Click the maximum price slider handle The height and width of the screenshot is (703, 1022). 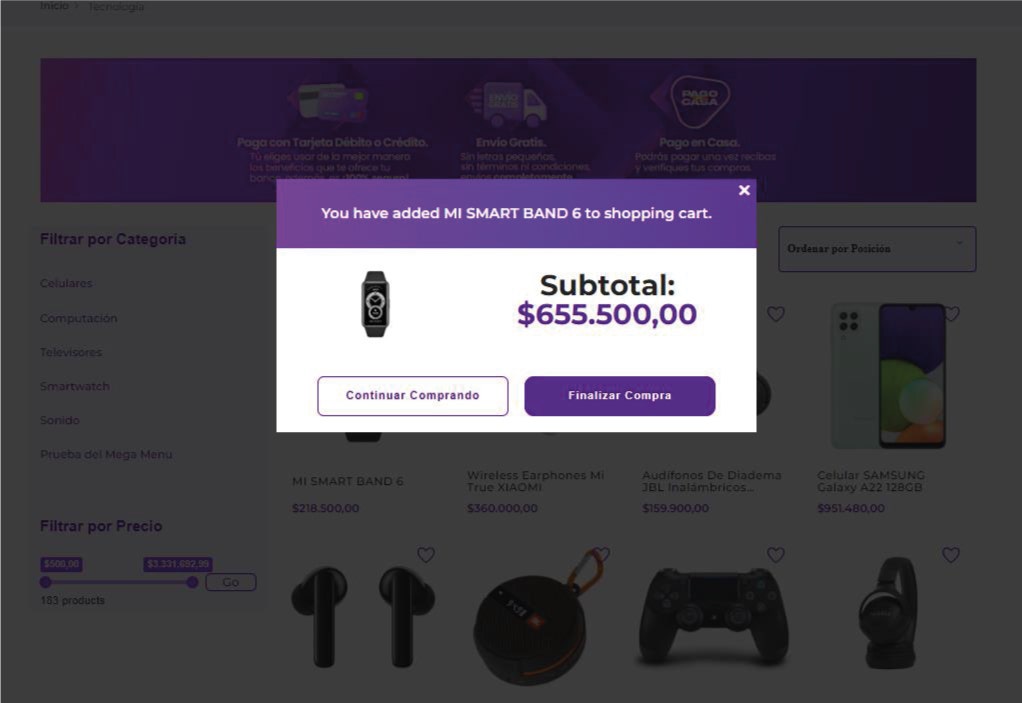192,582
